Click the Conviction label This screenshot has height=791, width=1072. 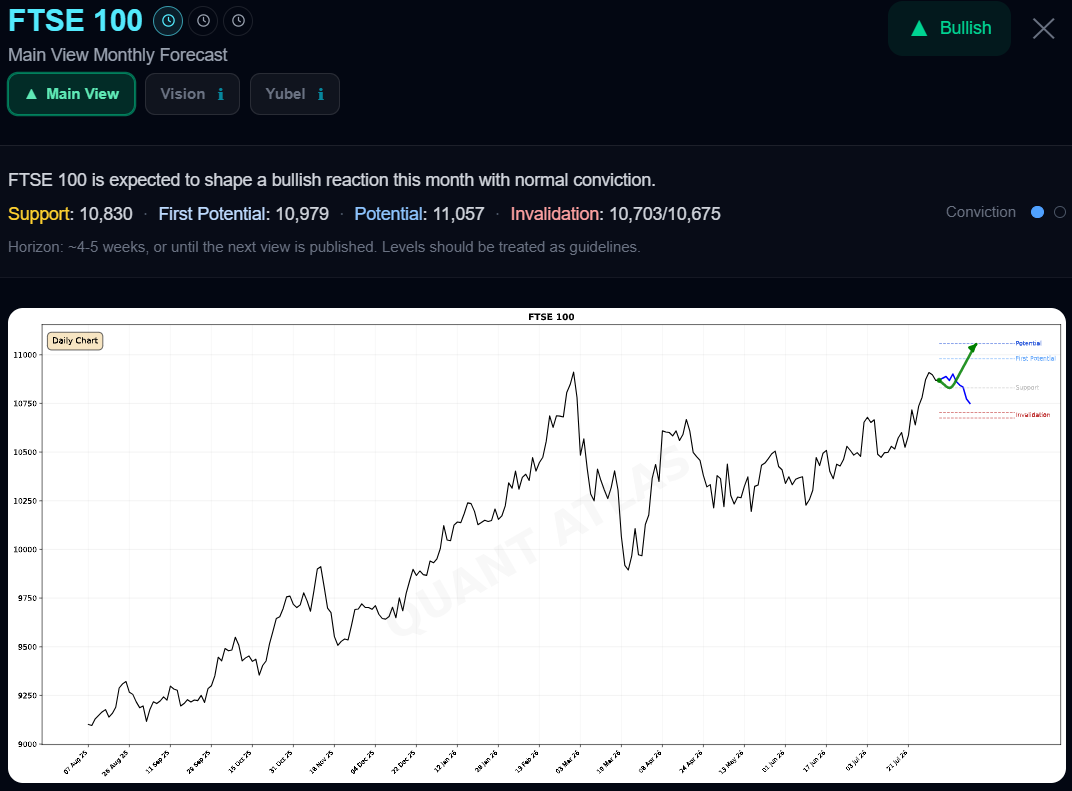[x=980, y=212]
